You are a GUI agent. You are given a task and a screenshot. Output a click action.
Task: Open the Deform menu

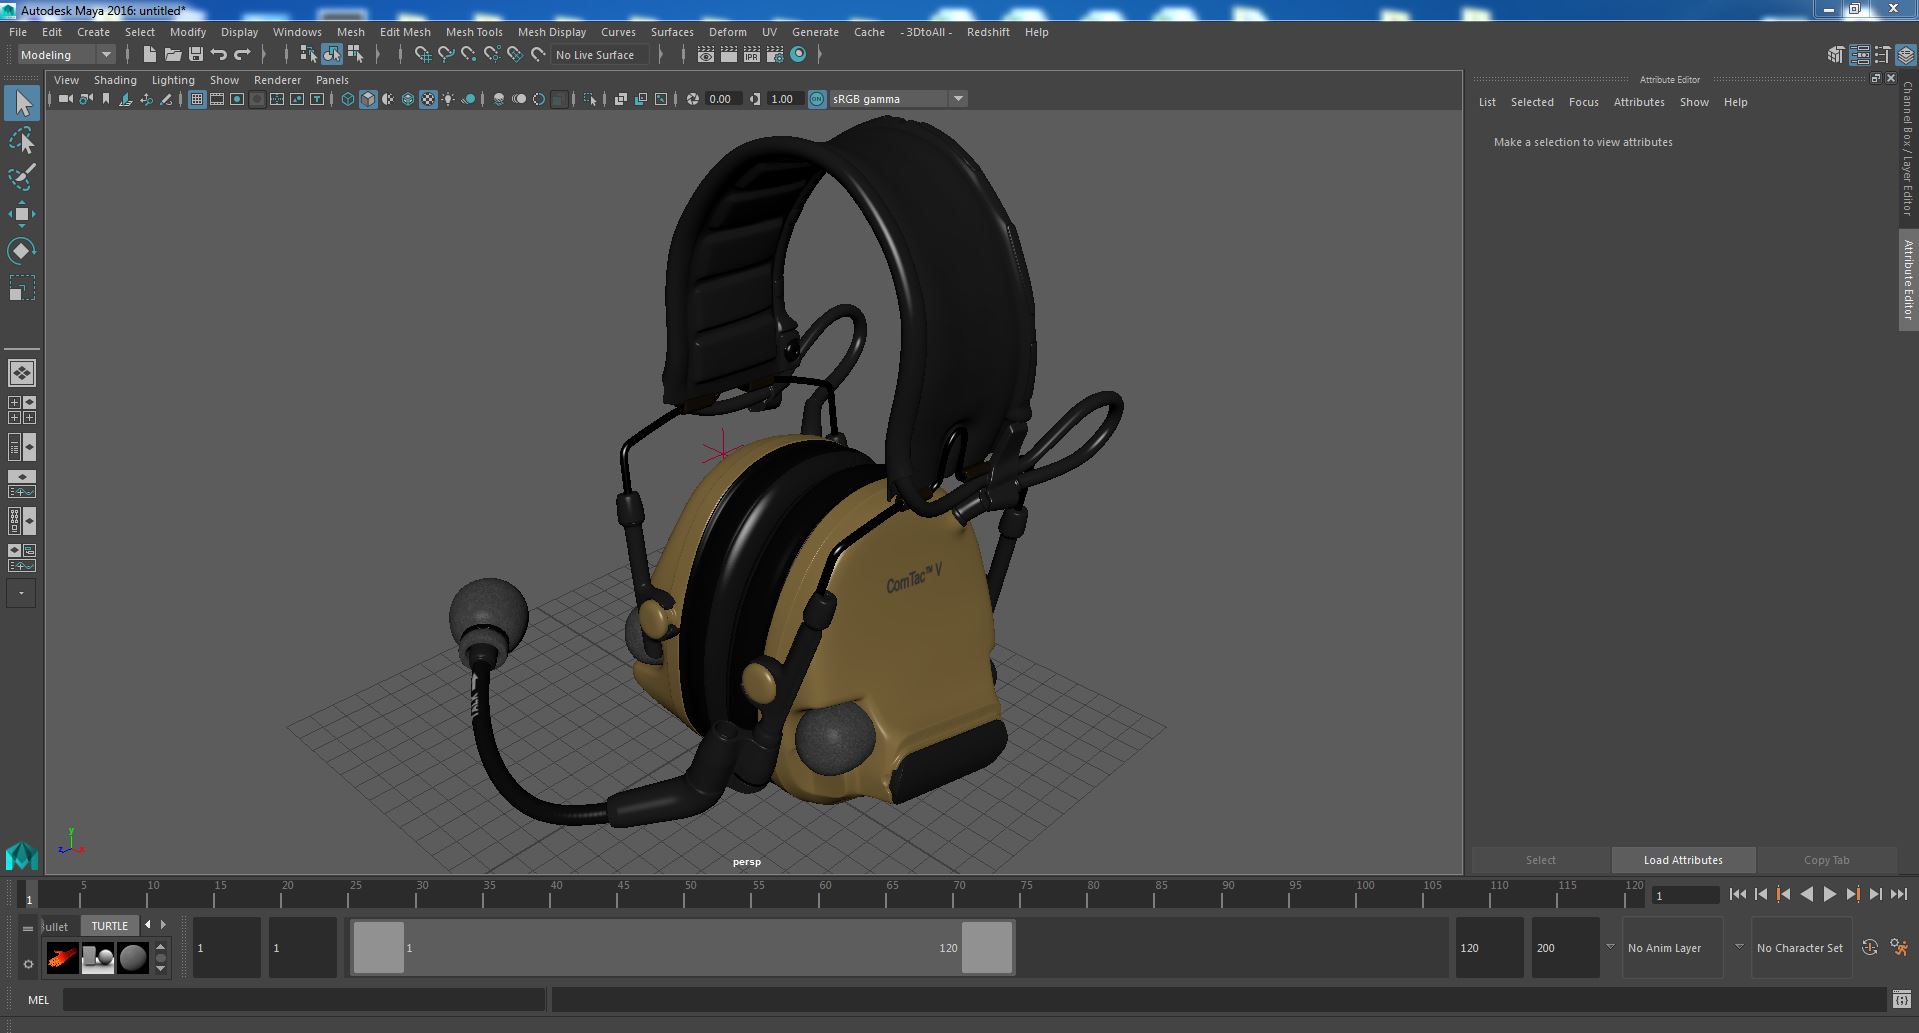point(727,32)
